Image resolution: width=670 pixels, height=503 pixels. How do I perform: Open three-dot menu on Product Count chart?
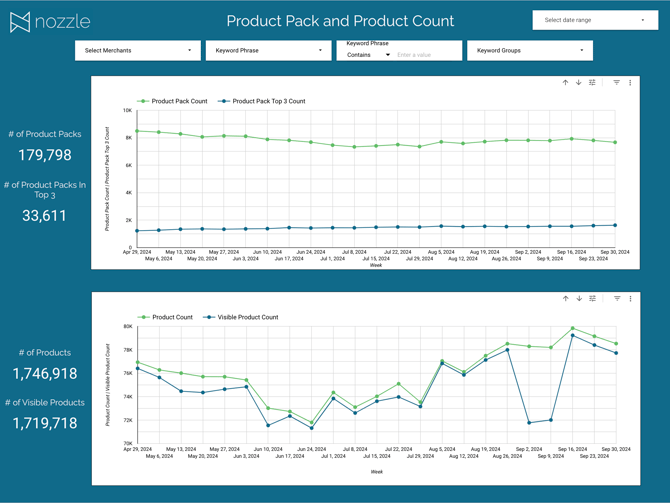(630, 299)
